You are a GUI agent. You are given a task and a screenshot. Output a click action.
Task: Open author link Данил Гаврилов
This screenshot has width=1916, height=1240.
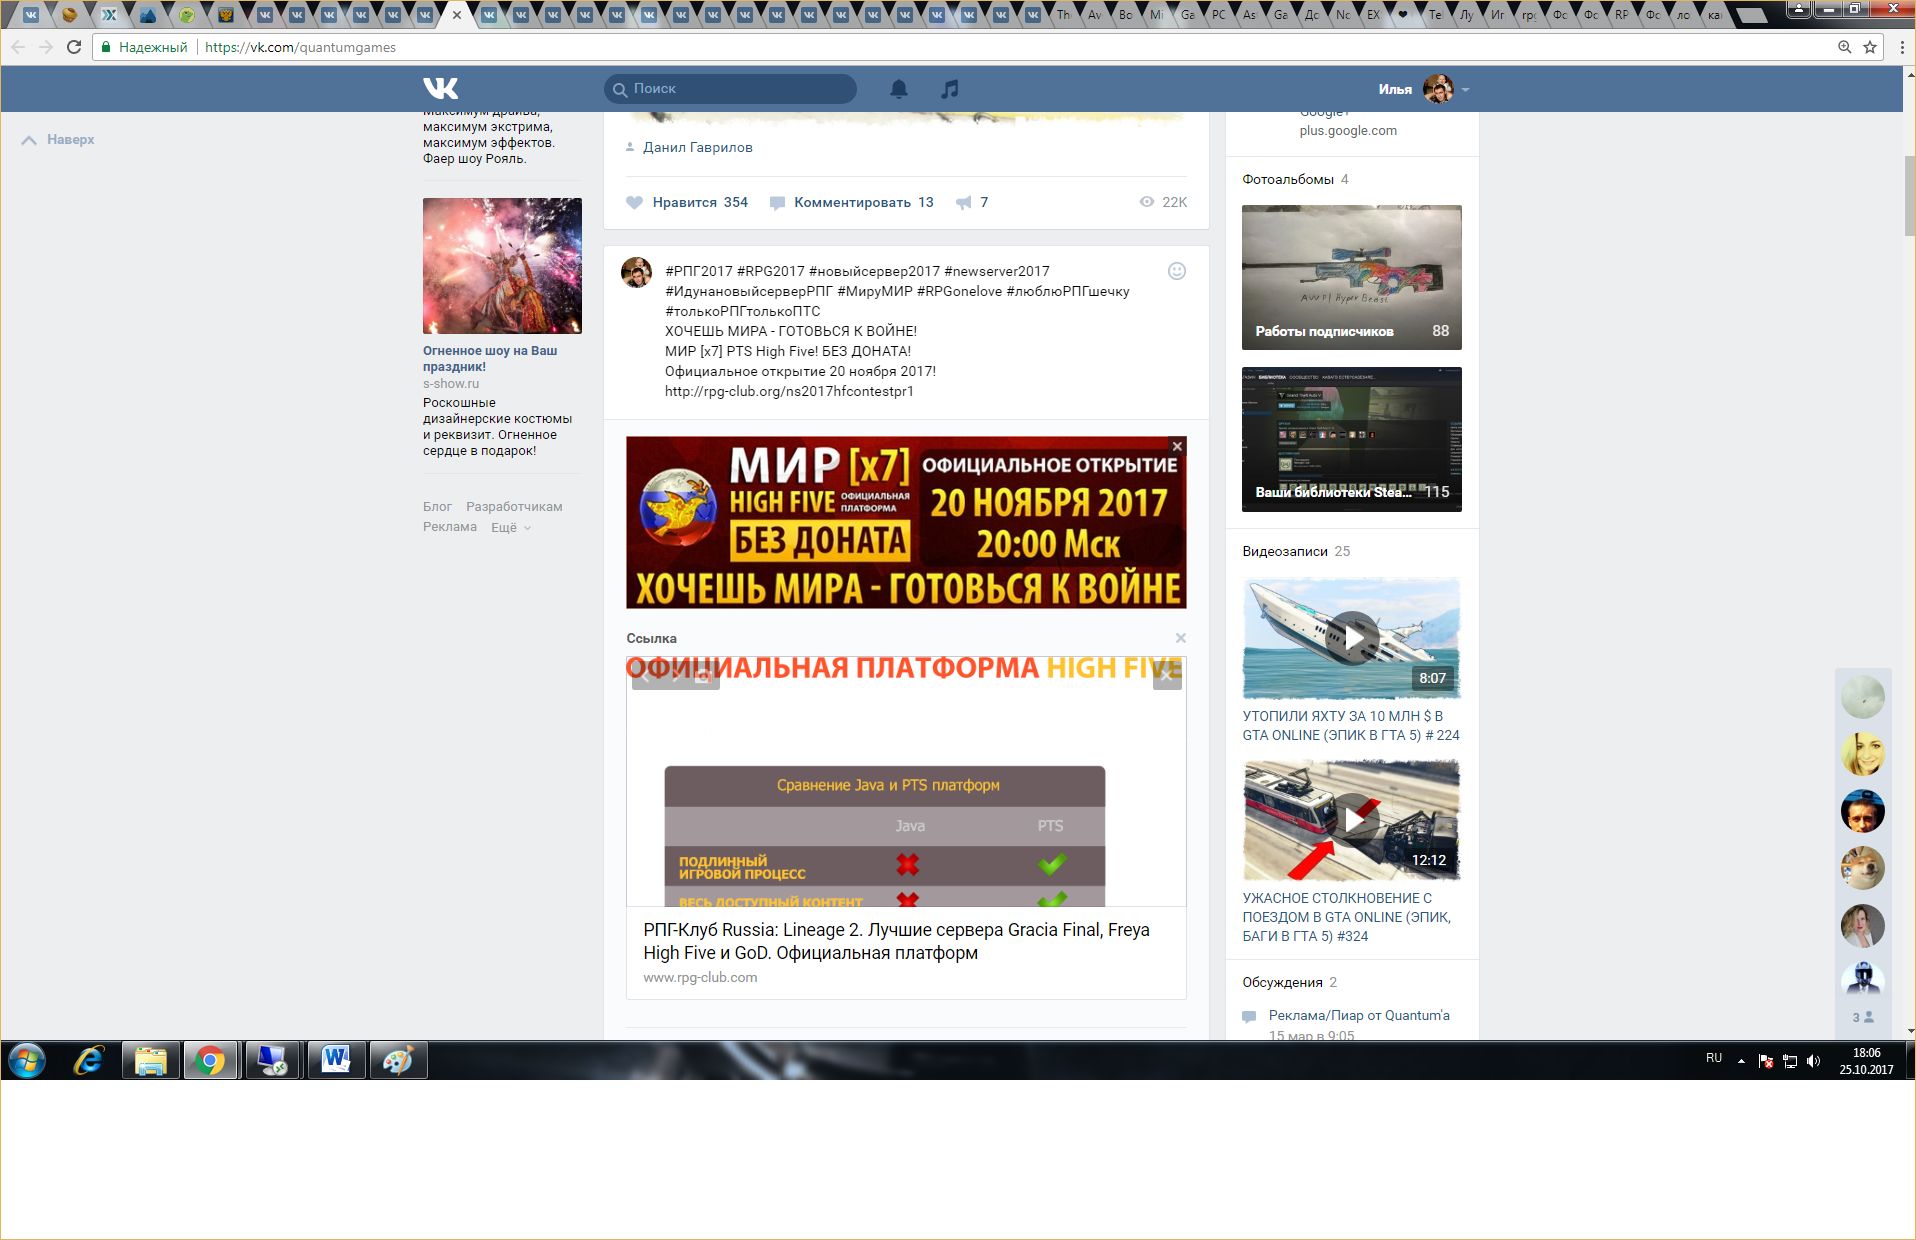[x=697, y=147]
